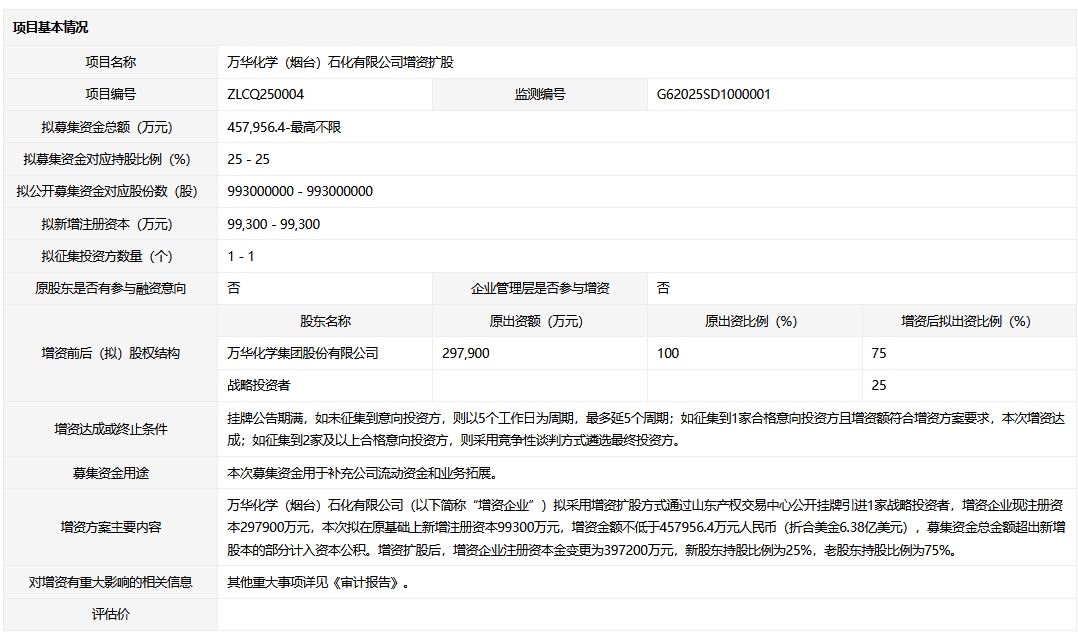
Task: Click the '企业管理层是否参与增资' label
Action: 540,288
